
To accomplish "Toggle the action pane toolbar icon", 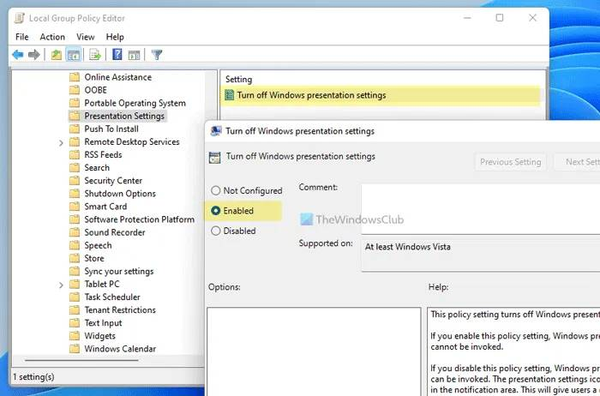I will (134, 55).
